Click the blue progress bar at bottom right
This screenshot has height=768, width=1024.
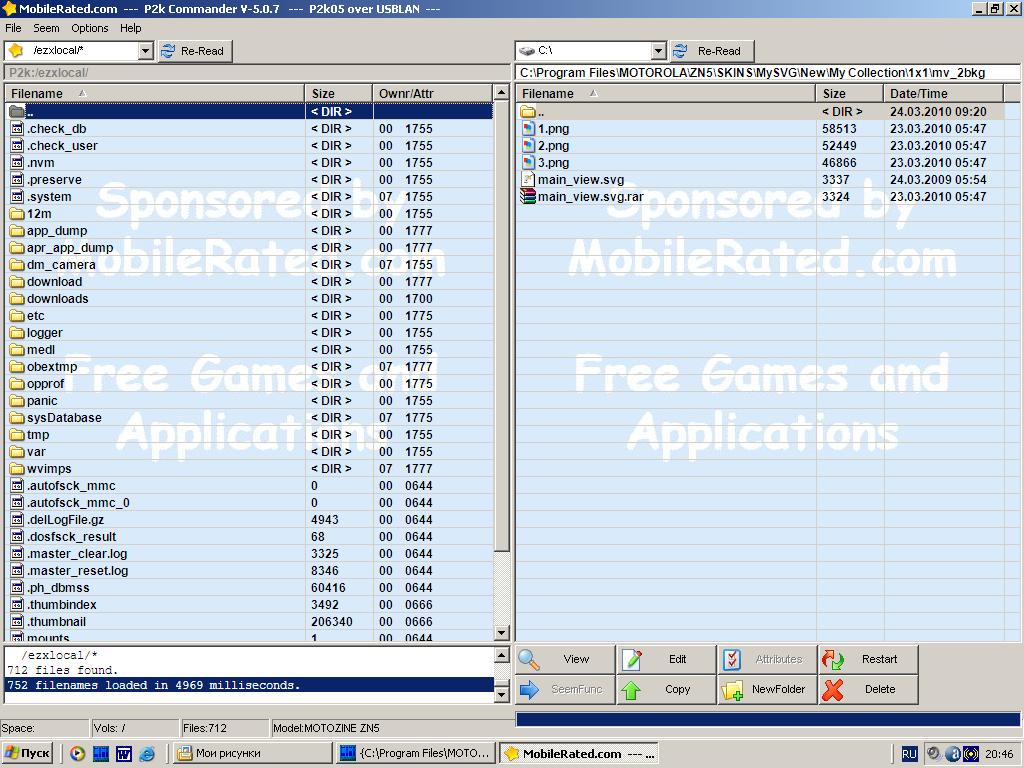tap(768, 720)
